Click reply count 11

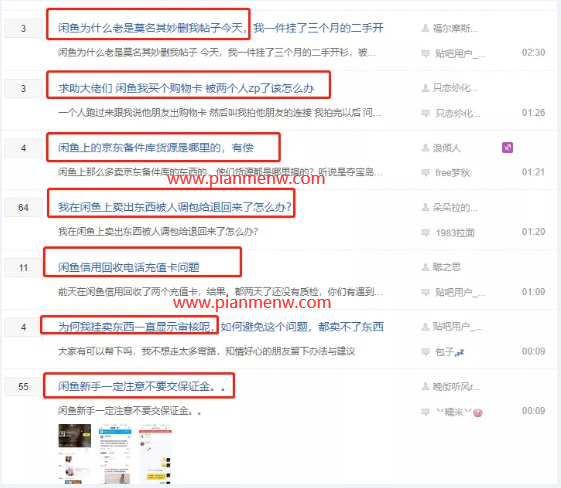click(23, 268)
